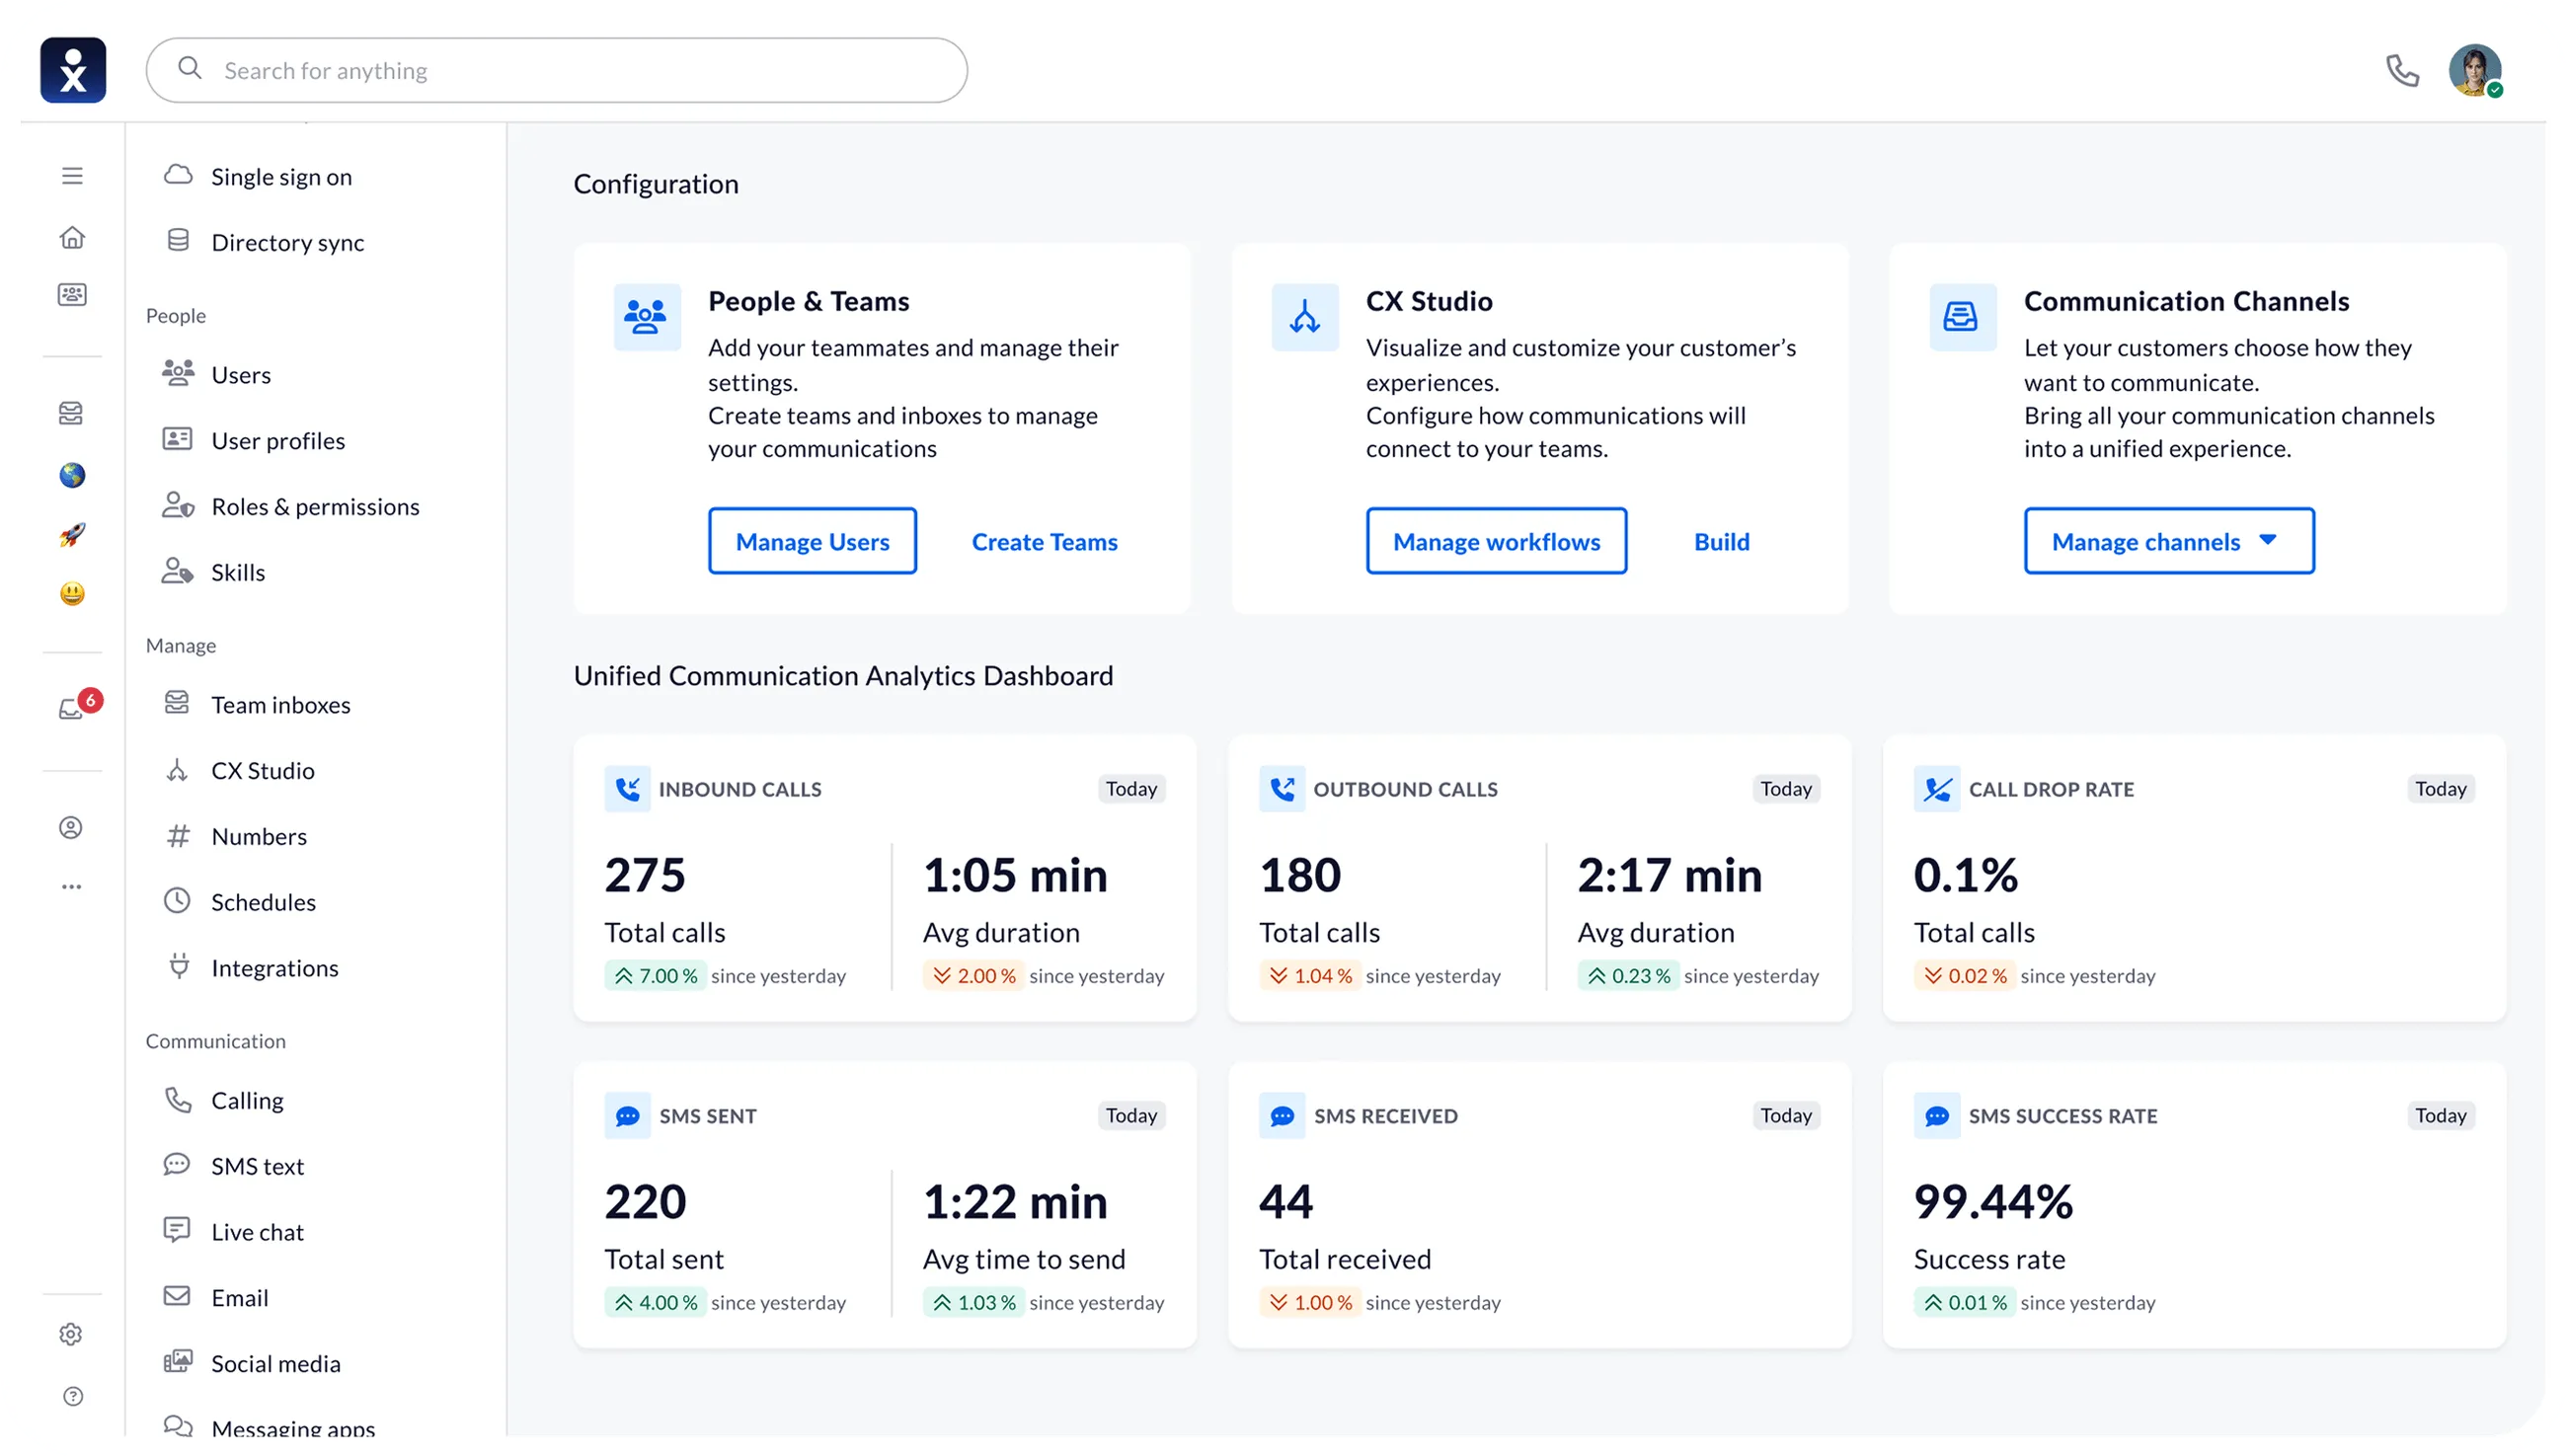Click the 44 total received value
The width and height of the screenshot is (2567, 1456).
coord(1286,1202)
